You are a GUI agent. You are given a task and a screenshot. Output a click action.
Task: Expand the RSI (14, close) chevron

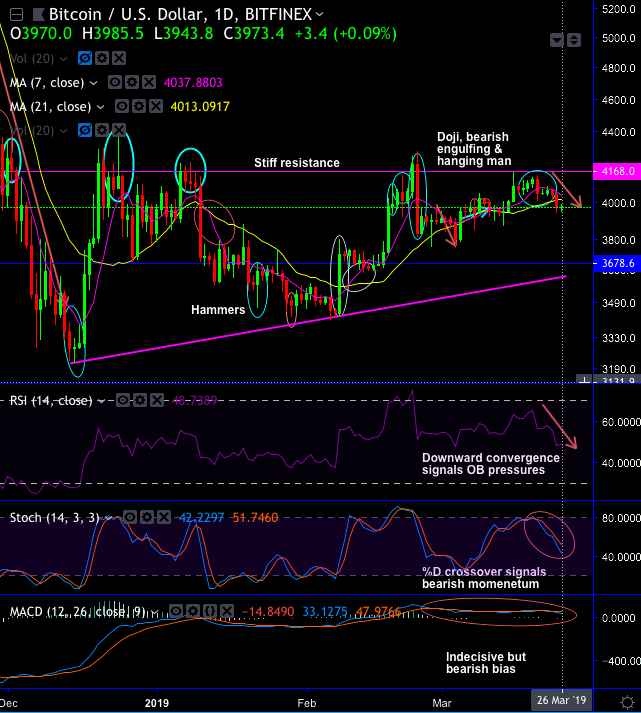click(101, 401)
